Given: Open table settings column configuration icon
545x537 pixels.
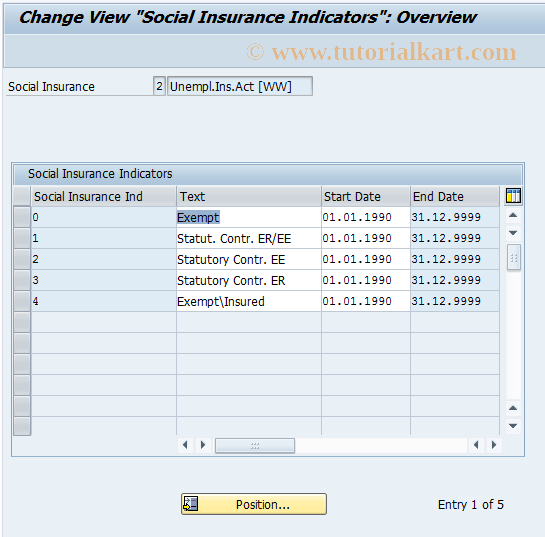Looking at the screenshot, I should coord(513,196).
